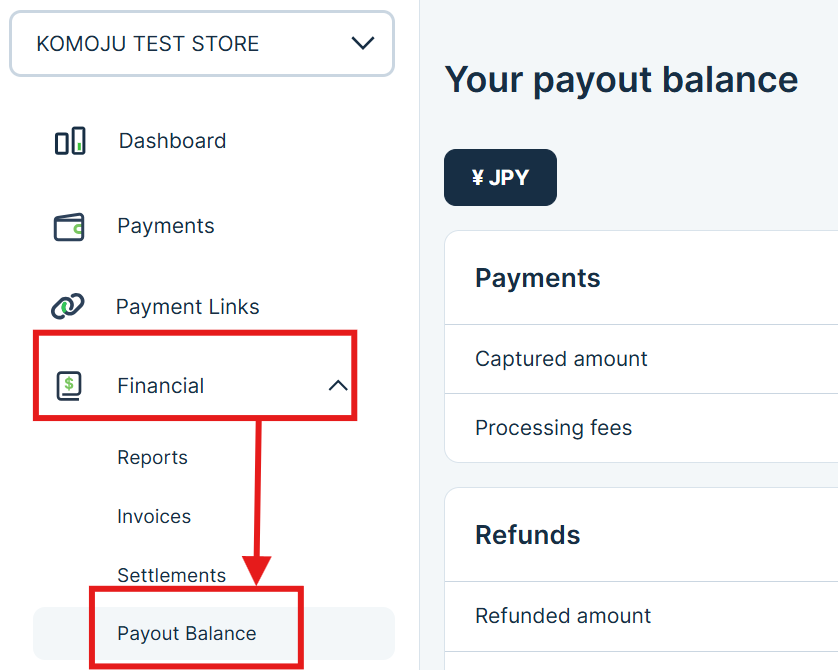Go to Settlements submenu item

pos(171,575)
